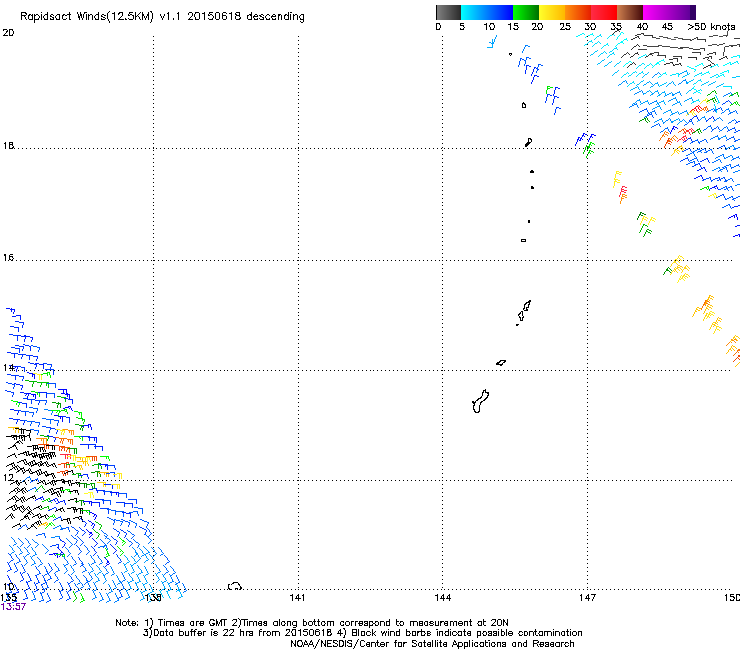Click the gray 0-5 knots legend color

[x=448, y=12]
